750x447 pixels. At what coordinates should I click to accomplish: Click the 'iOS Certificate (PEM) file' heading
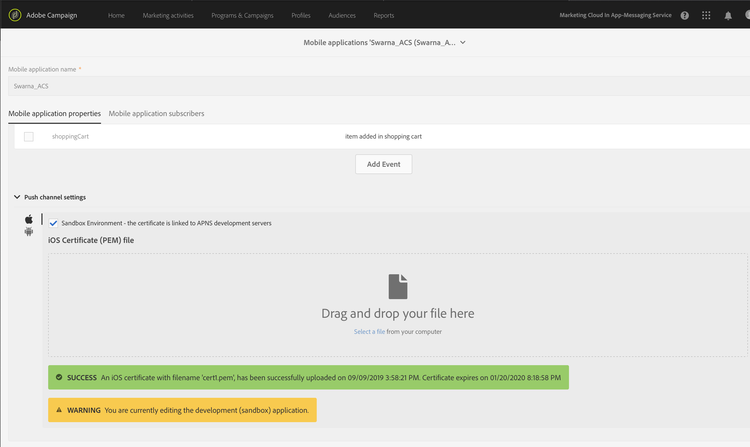click(x=91, y=240)
